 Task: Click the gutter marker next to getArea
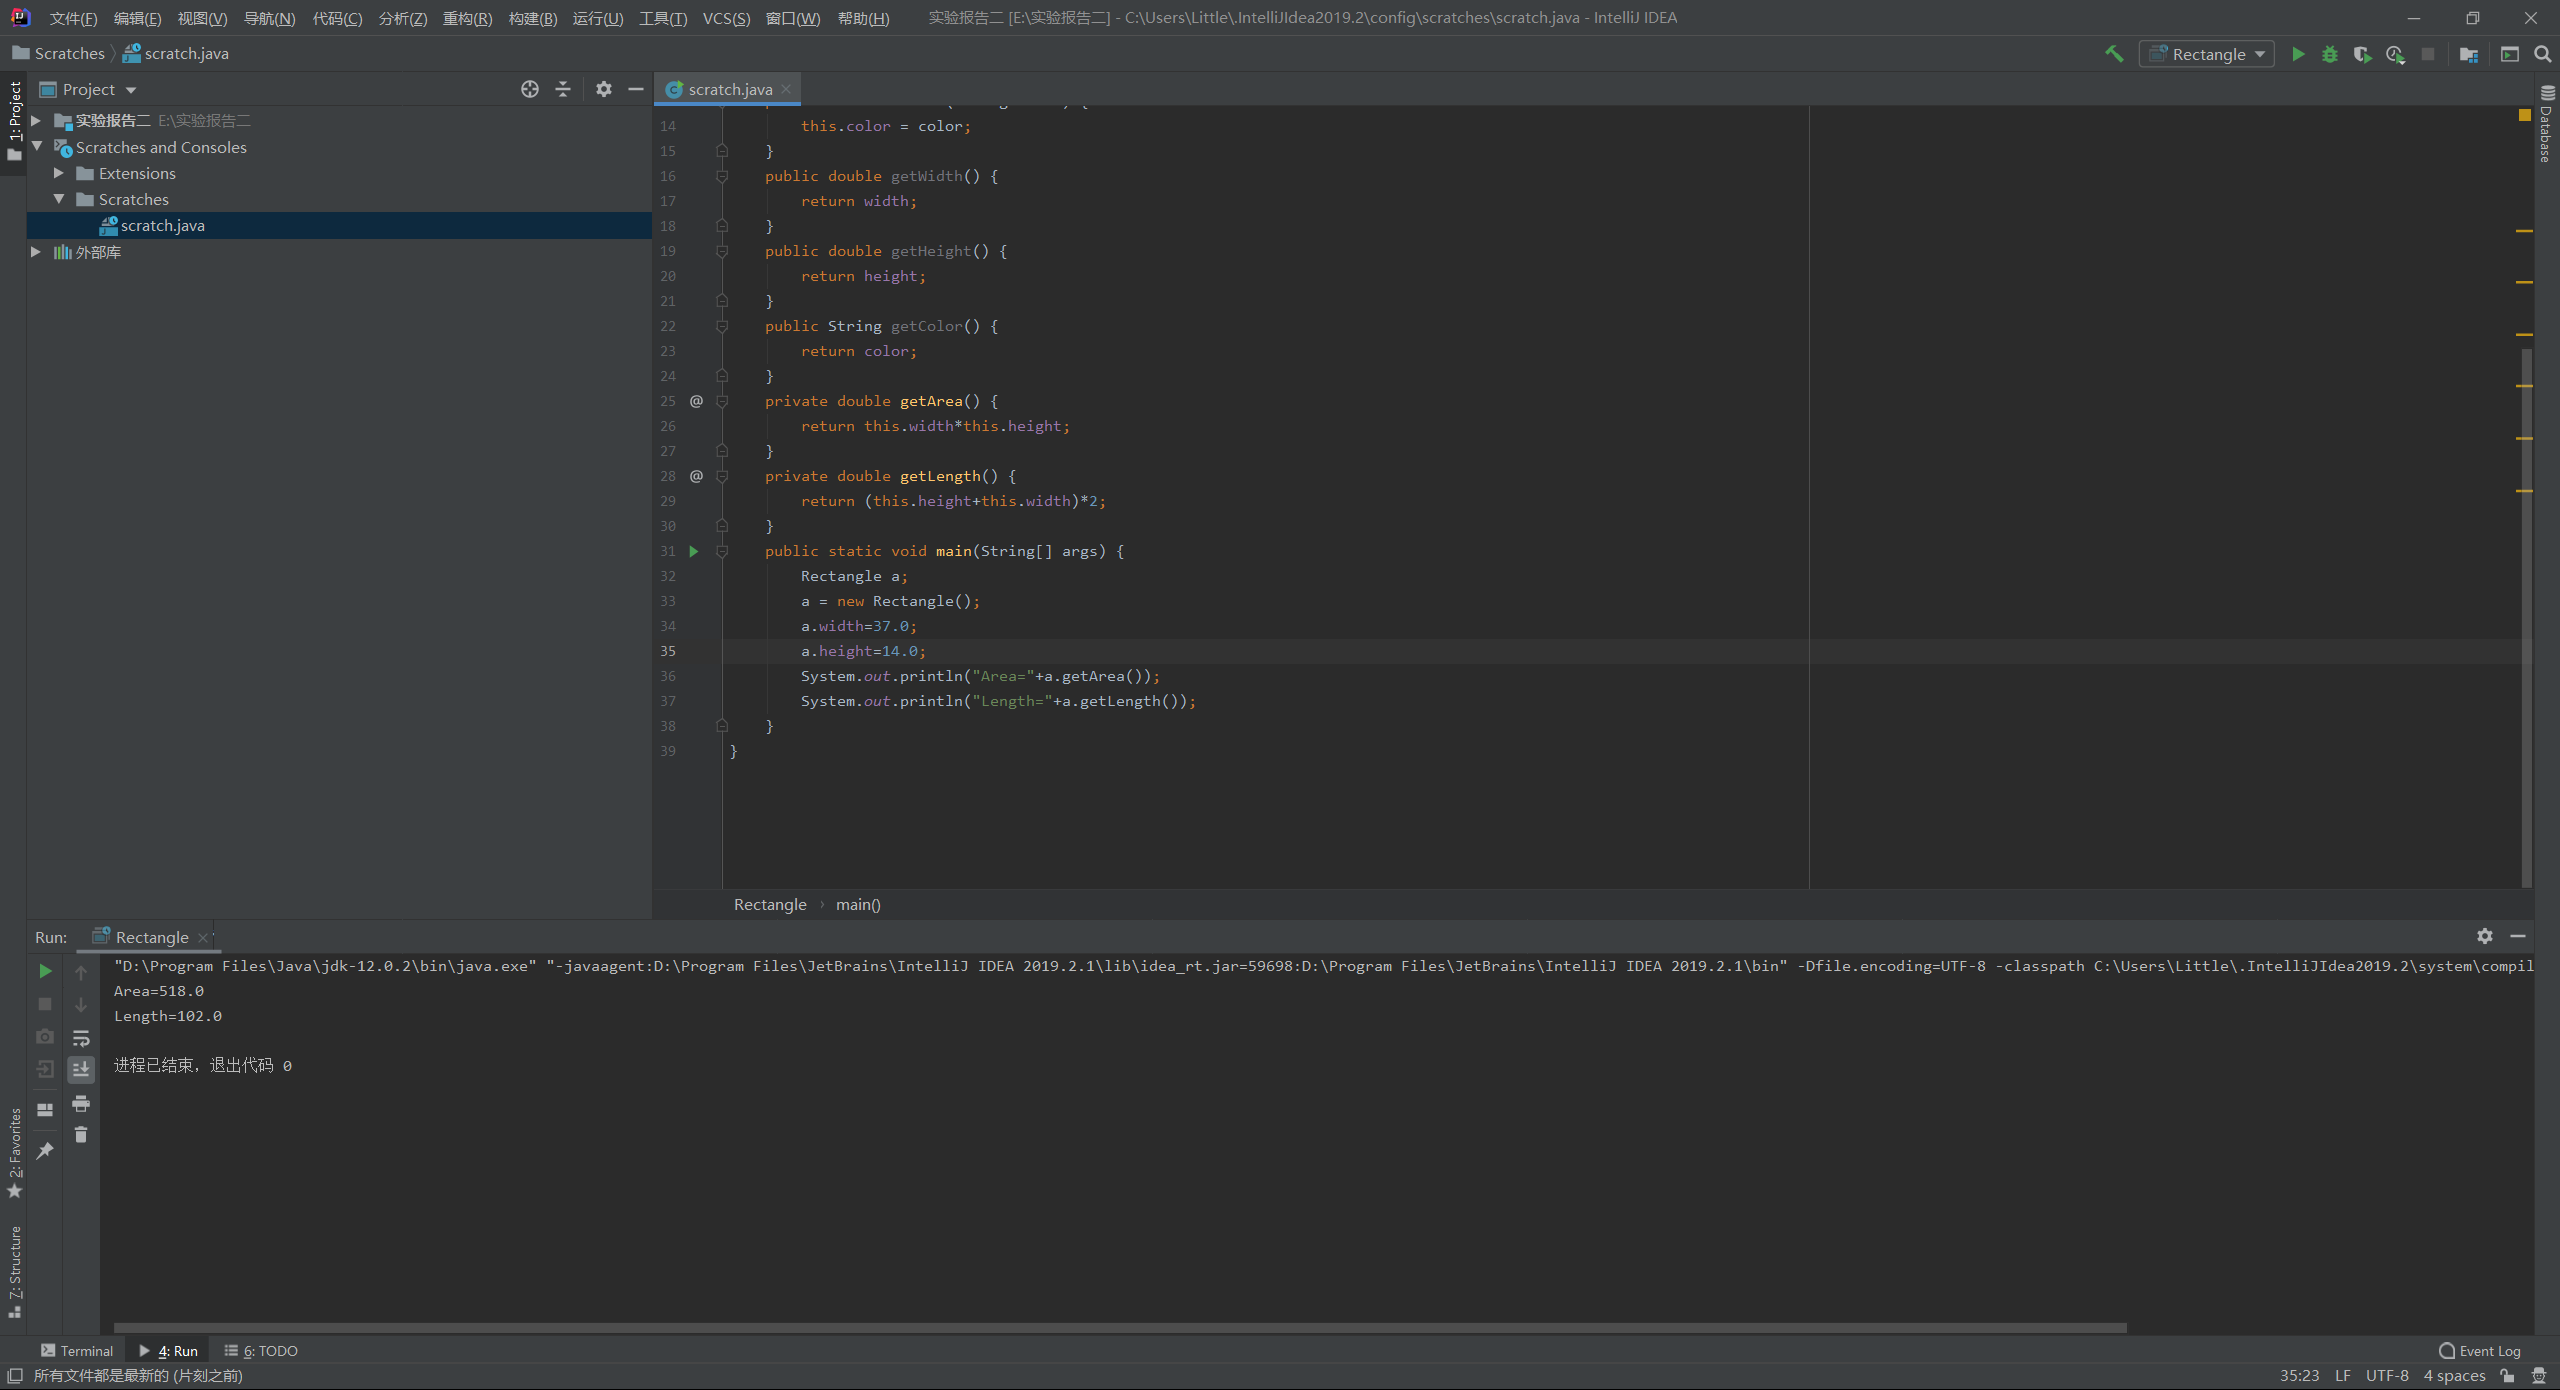coord(696,401)
